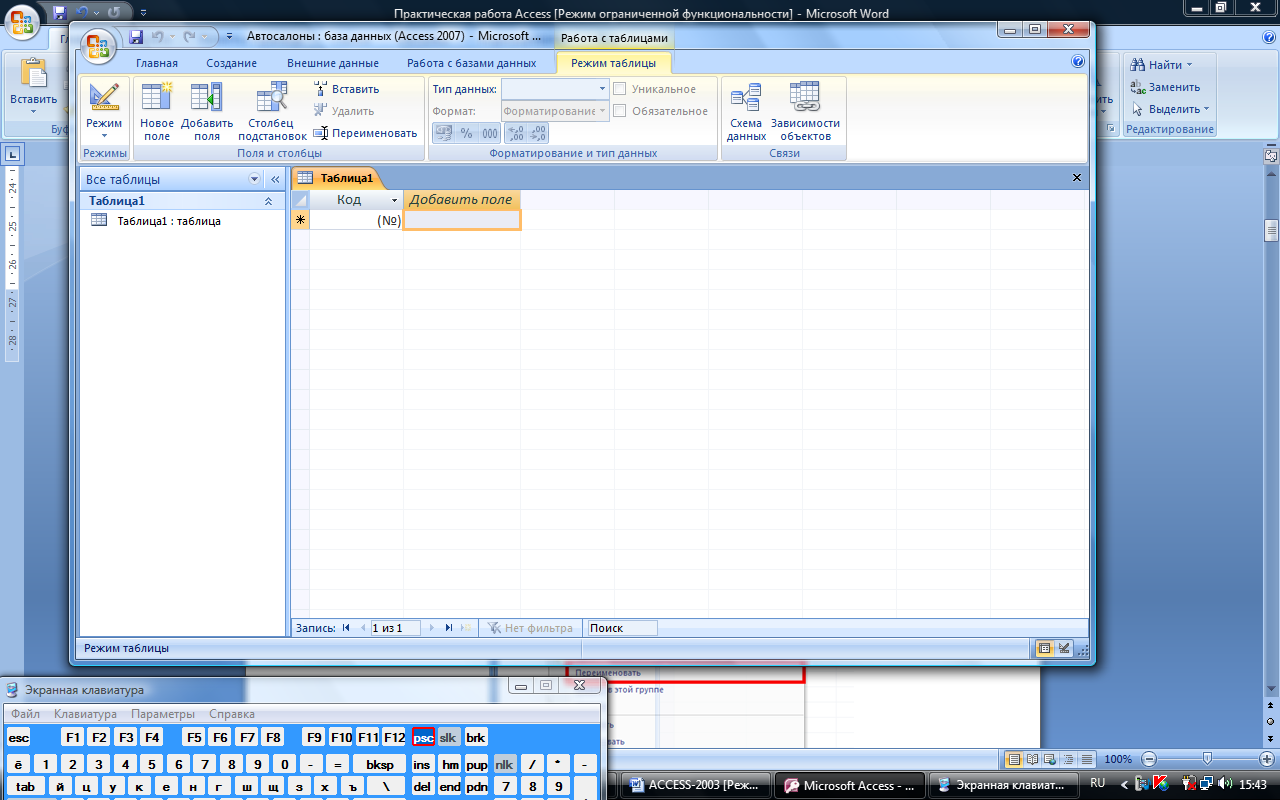This screenshot has width=1280, height=800.
Task: Click Переименовать column button
Action: tap(365, 133)
